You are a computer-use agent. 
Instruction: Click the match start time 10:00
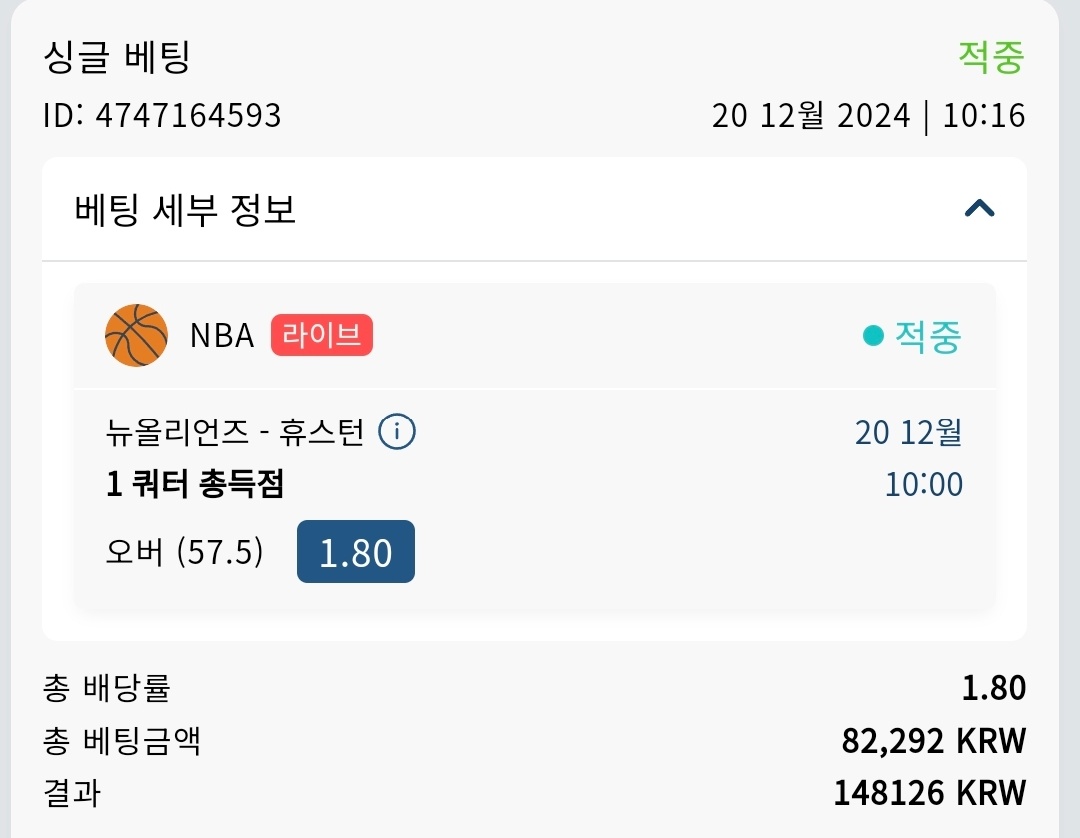[923, 485]
